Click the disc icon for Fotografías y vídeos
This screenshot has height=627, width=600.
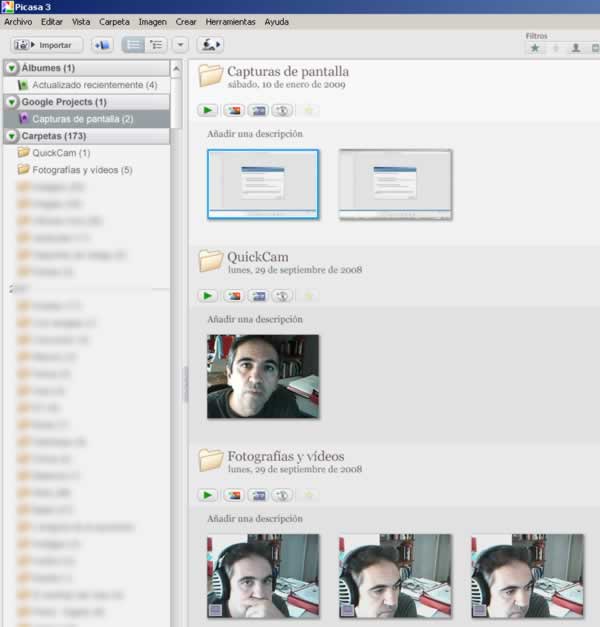(x=282, y=495)
